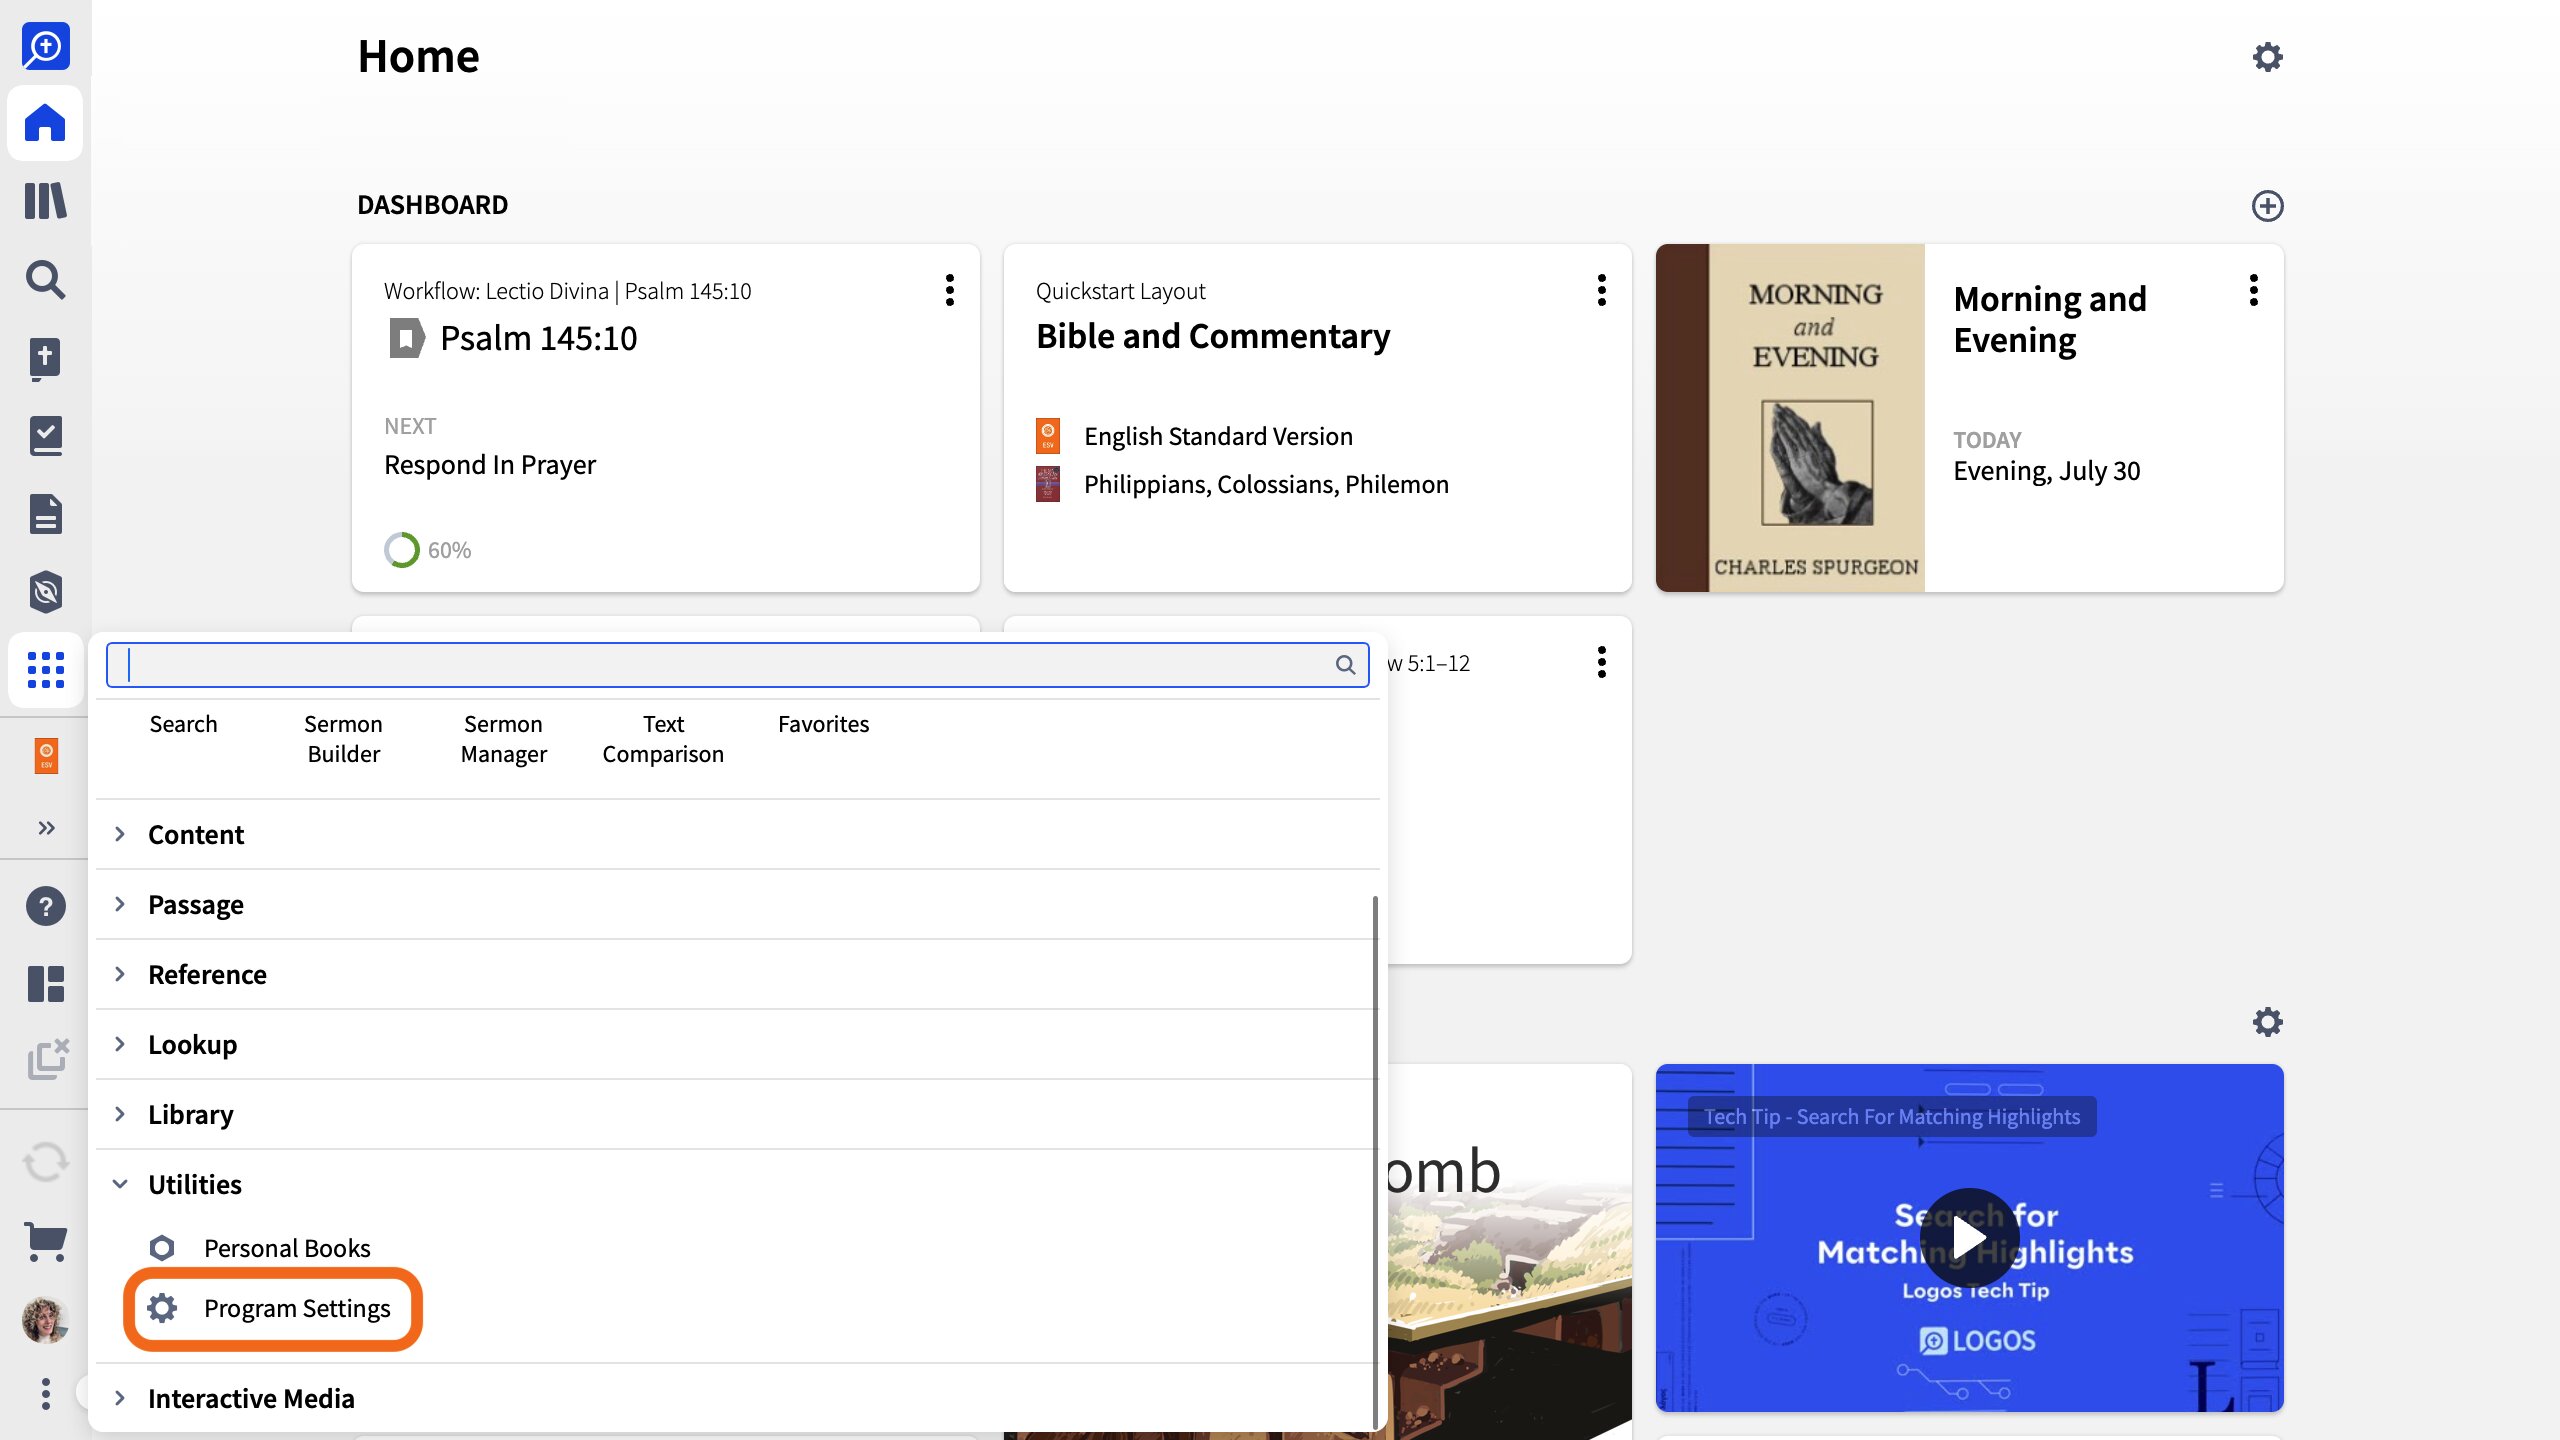Open options menu on Morning and Evening card
The image size is (2560, 1440).
[x=2253, y=290]
